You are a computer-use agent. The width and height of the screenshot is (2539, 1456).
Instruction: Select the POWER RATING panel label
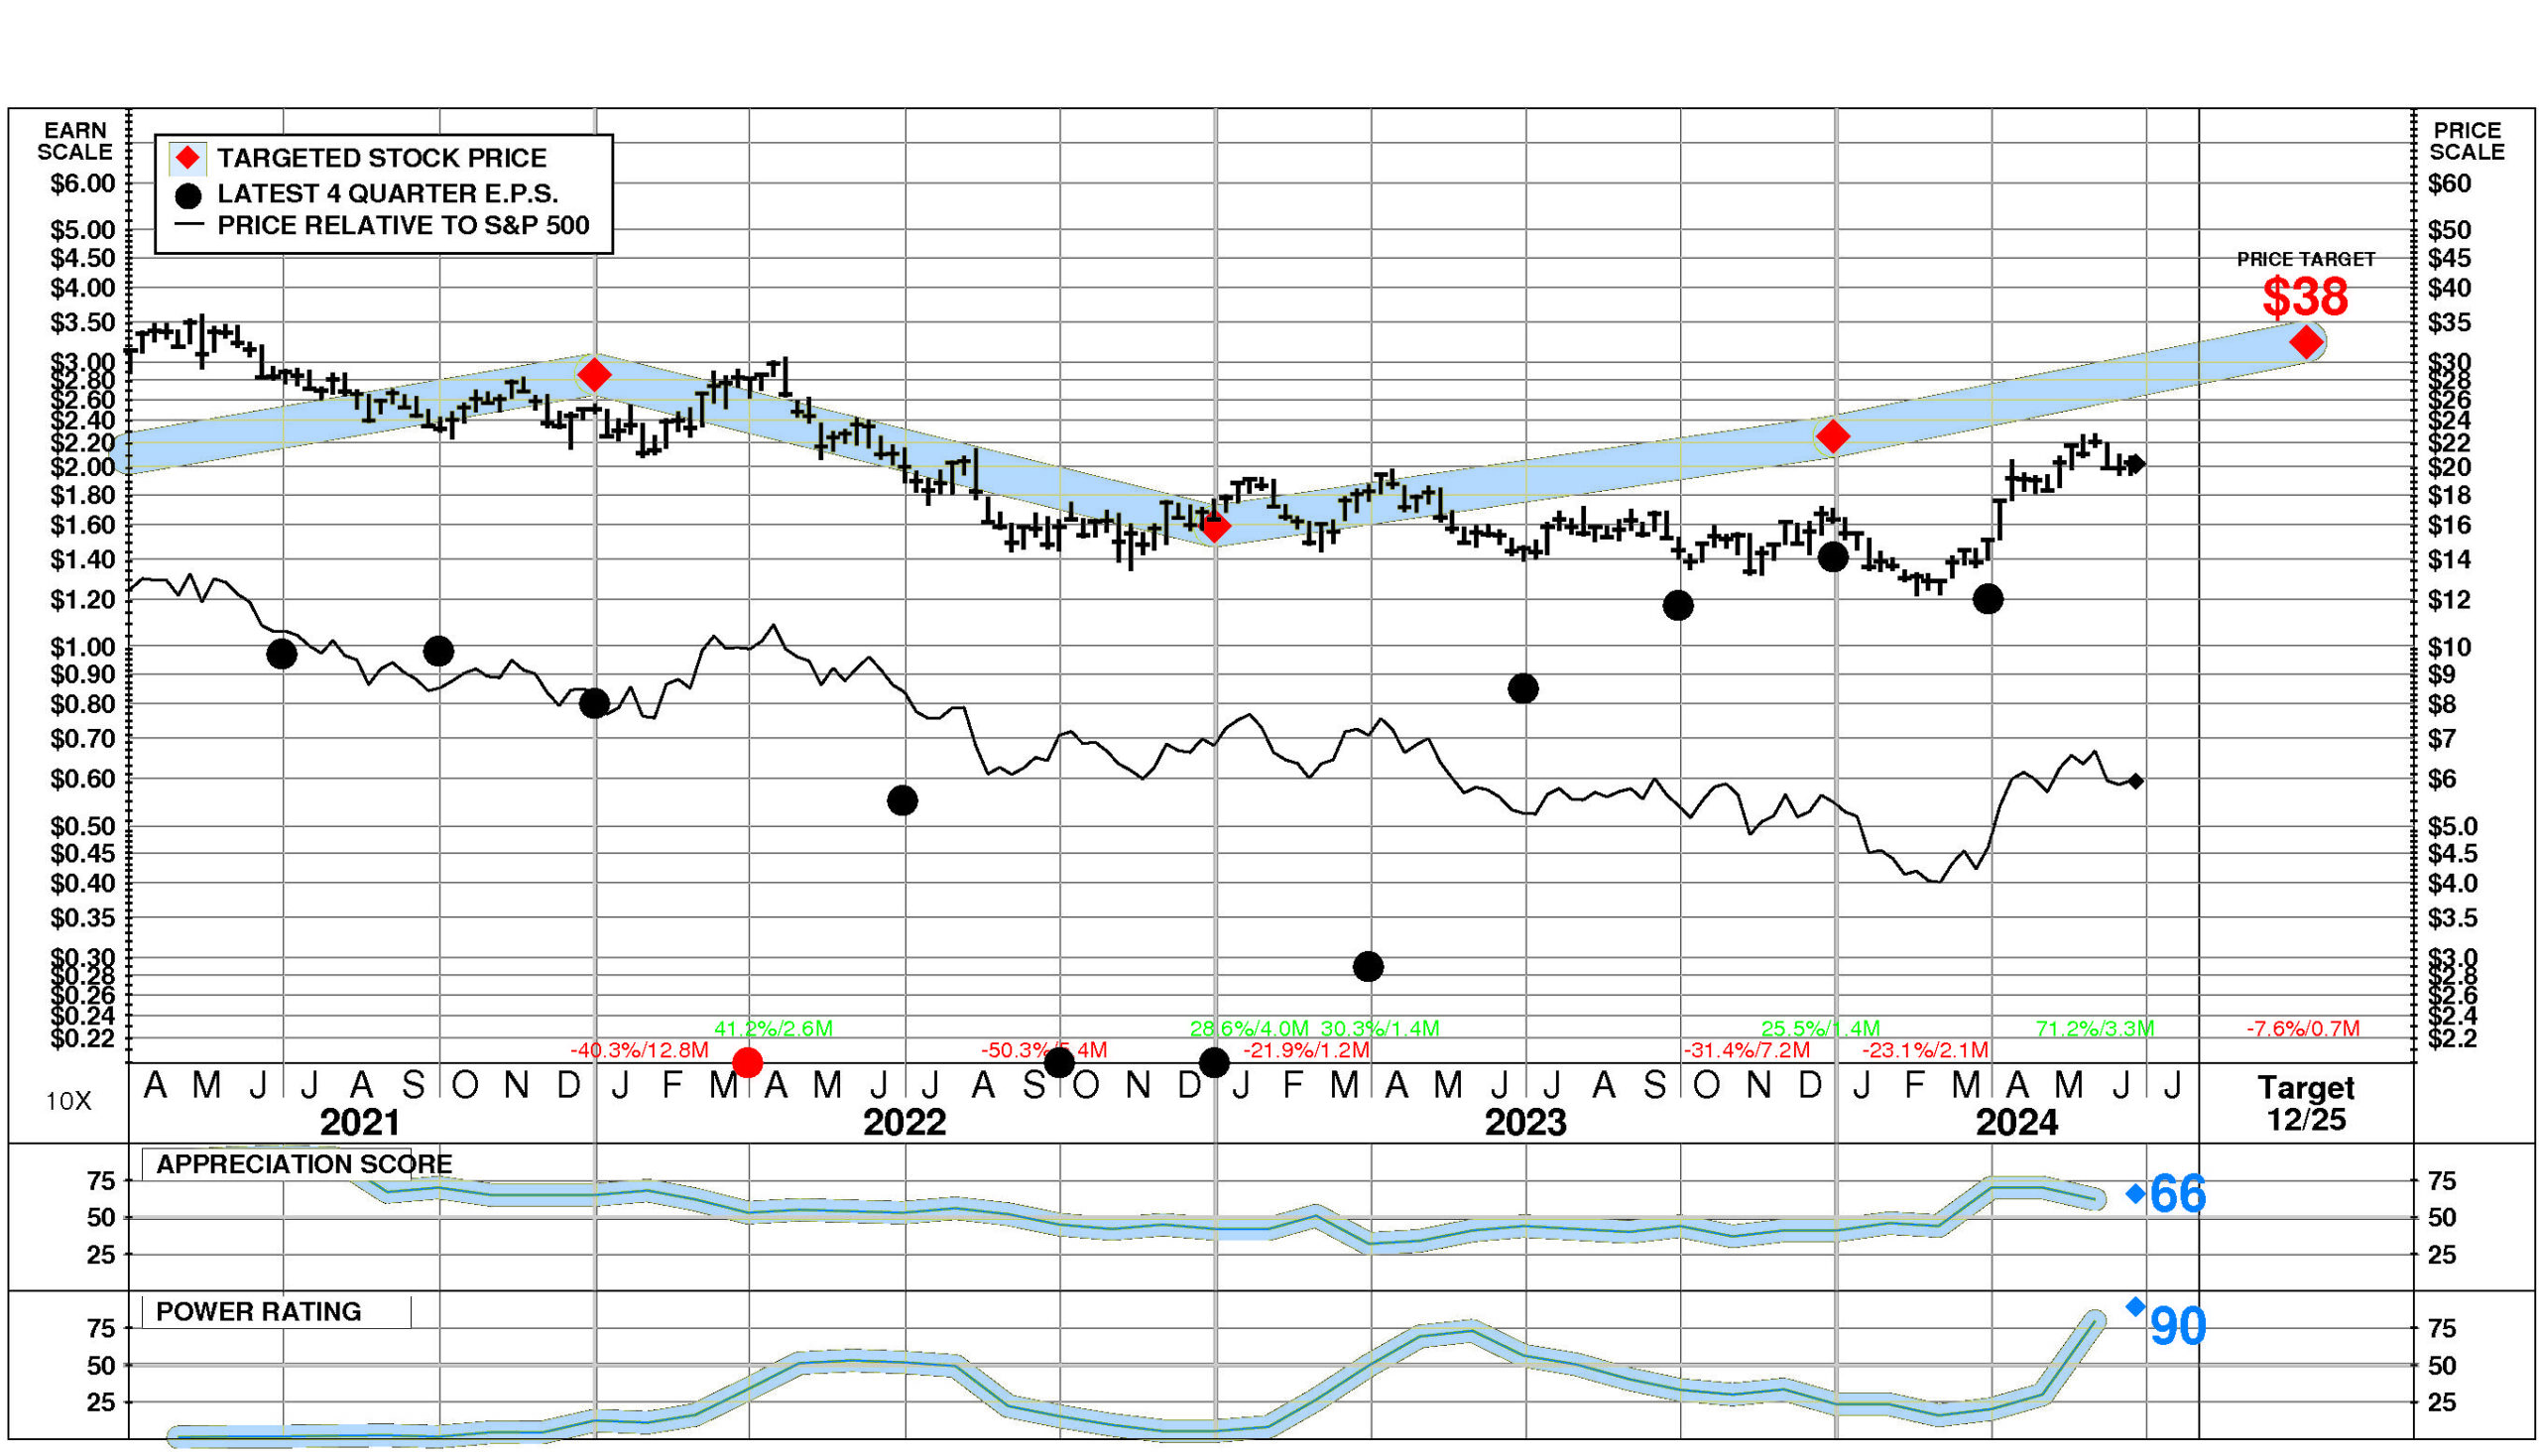click(x=258, y=1311)
